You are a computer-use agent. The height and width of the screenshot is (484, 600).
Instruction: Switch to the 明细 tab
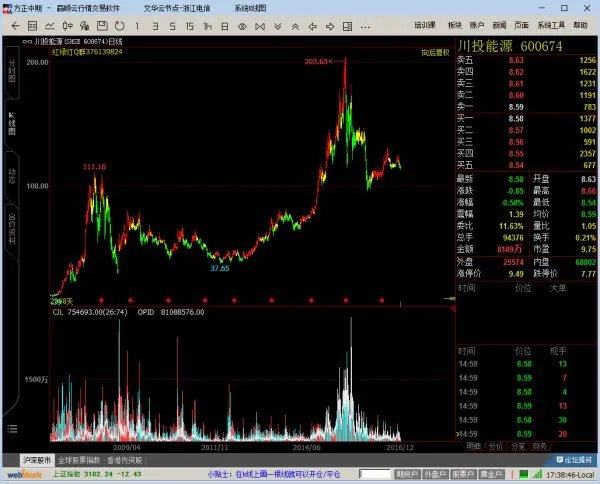[x=473, y=446]
